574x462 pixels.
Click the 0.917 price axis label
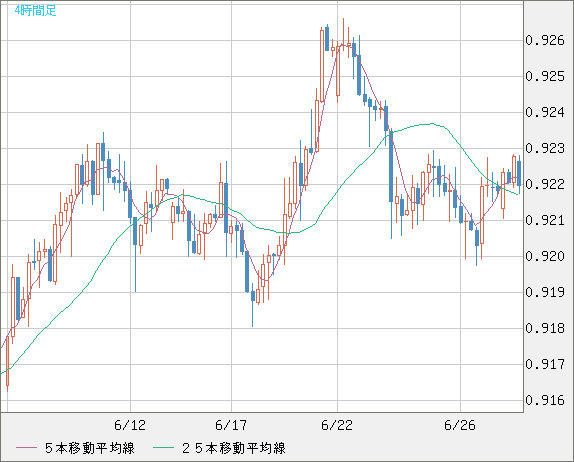(x=545, y=364)
